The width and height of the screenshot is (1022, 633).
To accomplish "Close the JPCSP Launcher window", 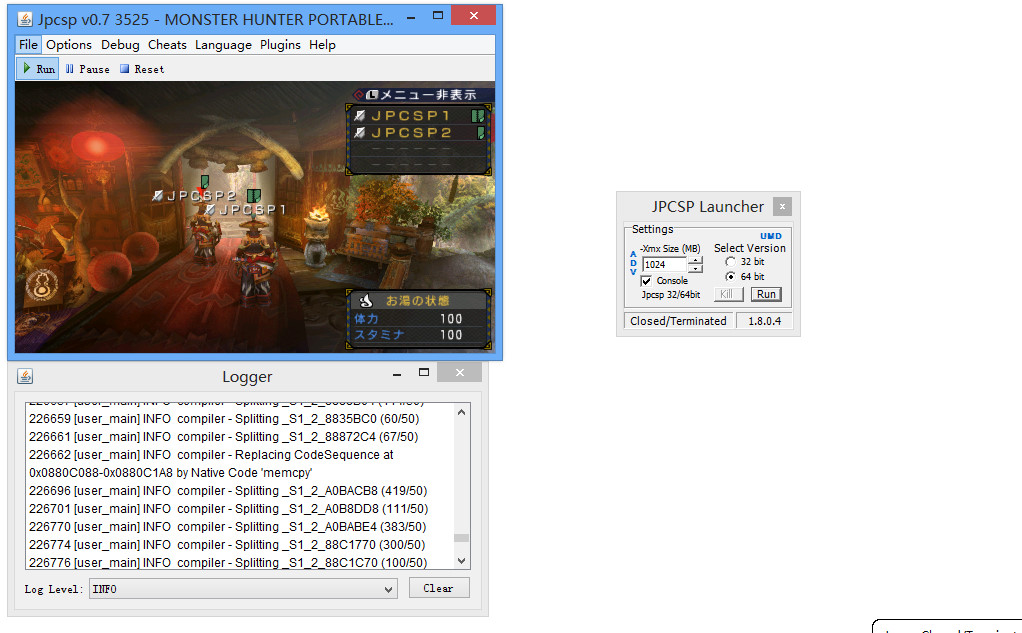I will click(782, 207).
